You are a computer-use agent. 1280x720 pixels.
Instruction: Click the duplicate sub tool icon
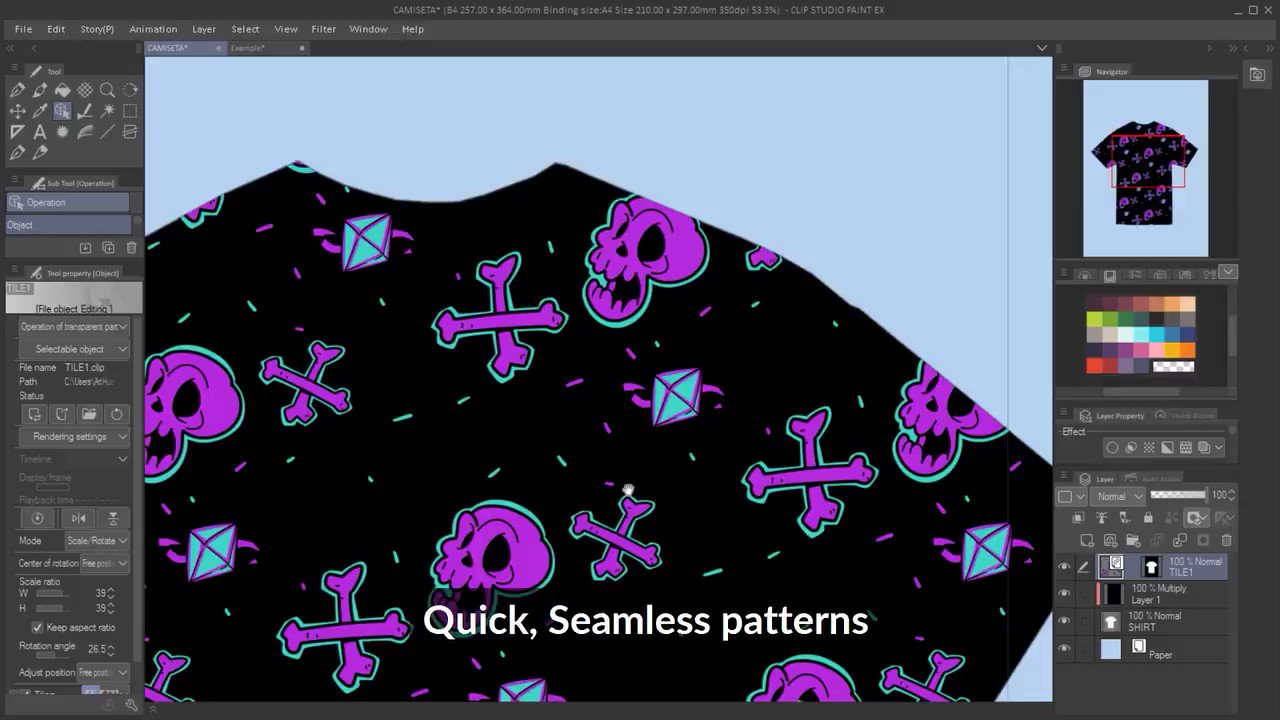tap(108, 248)
